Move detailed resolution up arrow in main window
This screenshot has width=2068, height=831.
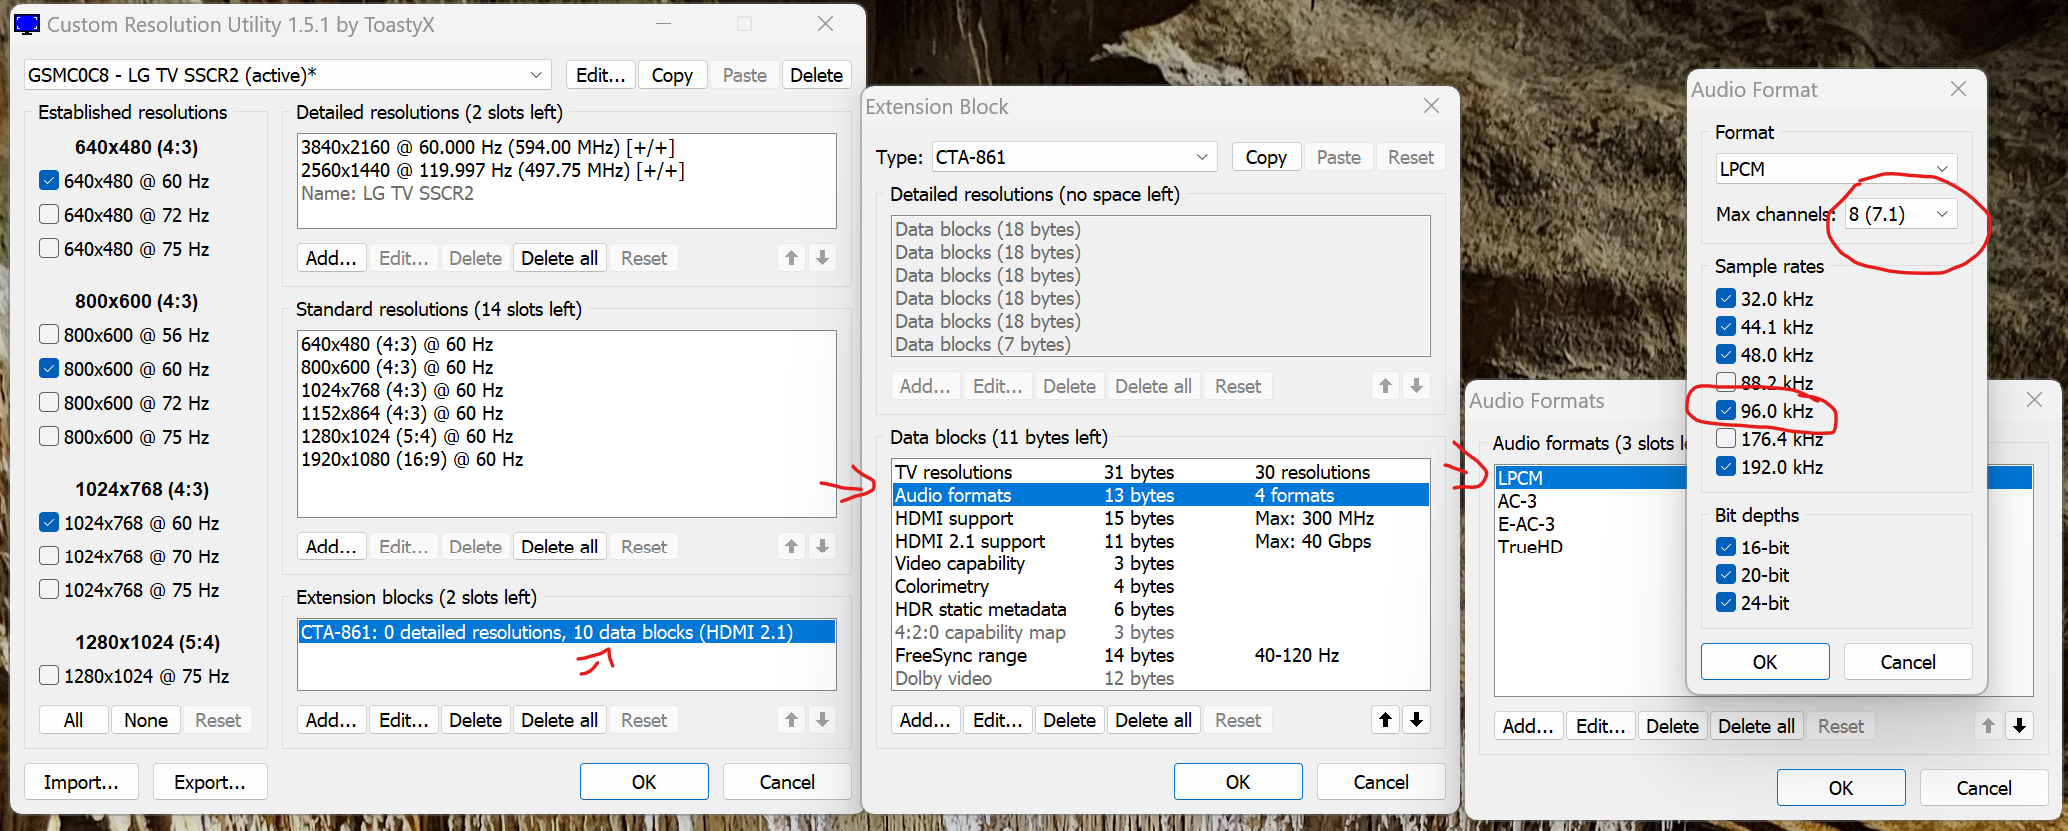point(791,258)
